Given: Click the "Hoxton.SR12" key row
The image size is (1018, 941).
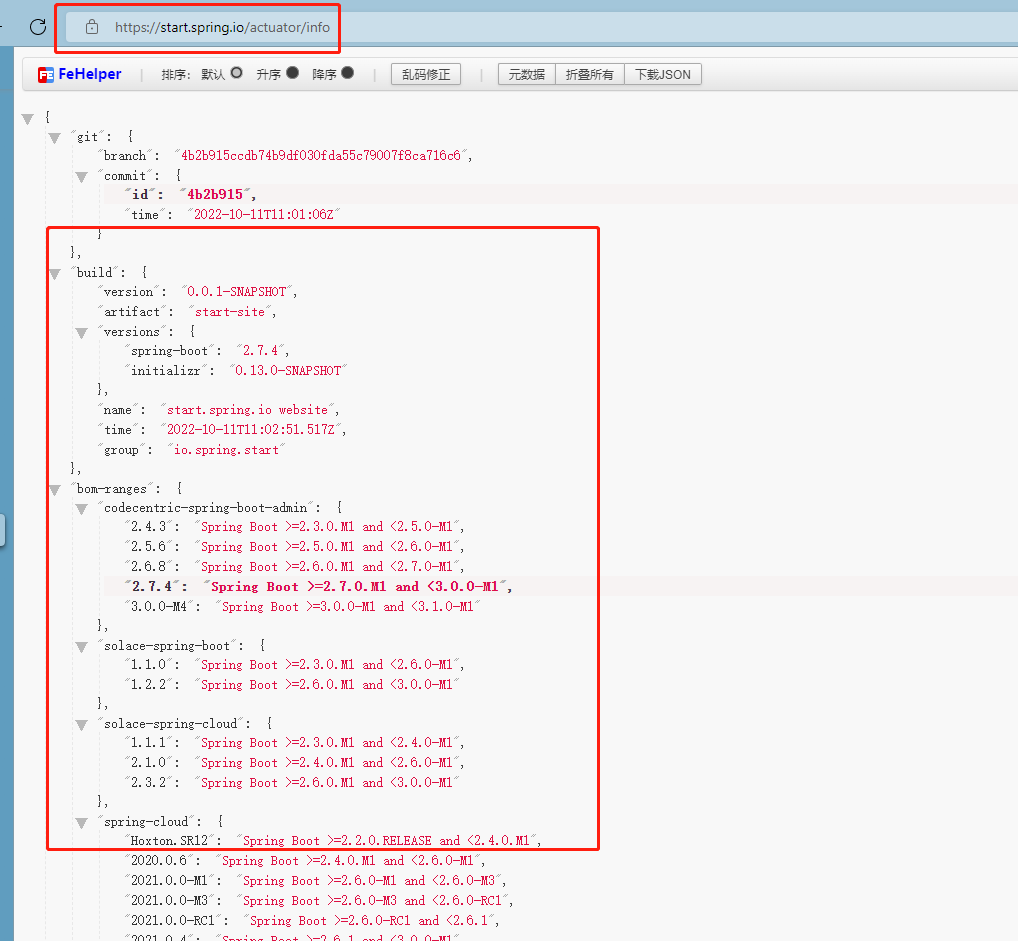Looking at the screenshot, I should (x=169, y=841).
